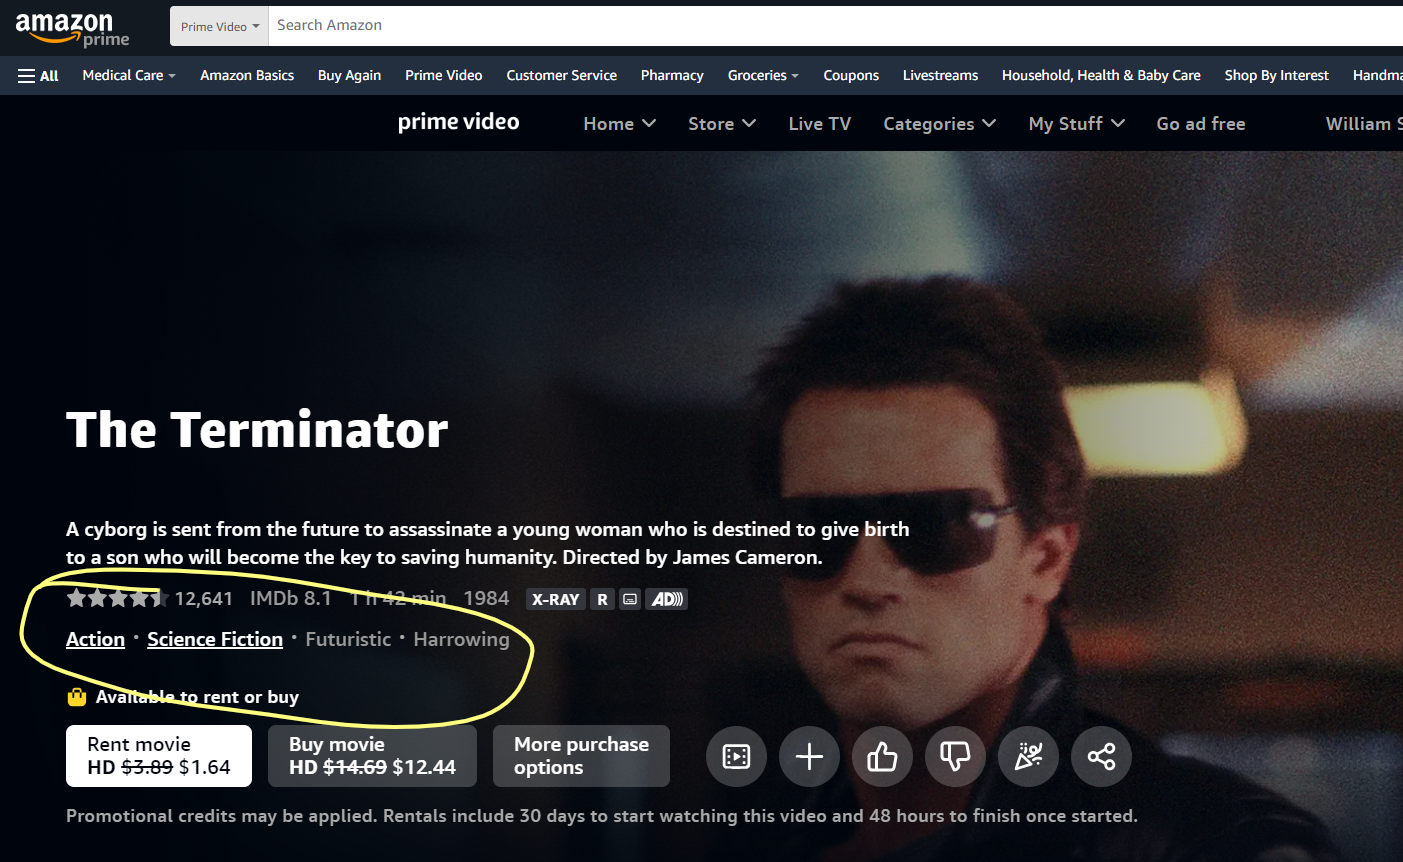Like the movie with thumbs up icon
1403x862 pixels.
[882, 757]
